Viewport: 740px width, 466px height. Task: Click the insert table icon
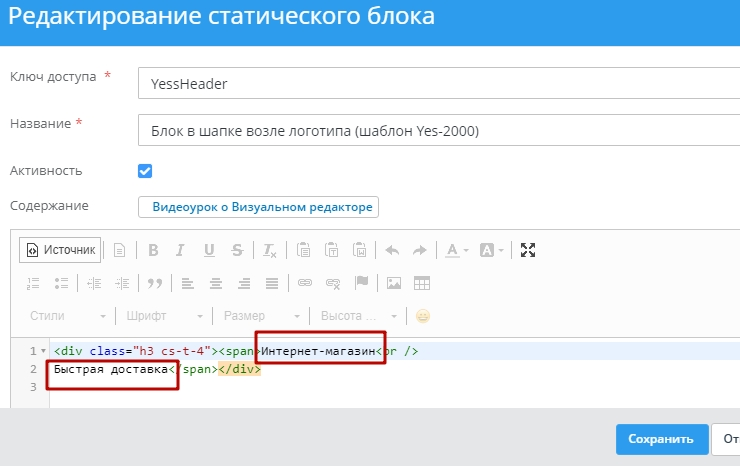[422, 283]
